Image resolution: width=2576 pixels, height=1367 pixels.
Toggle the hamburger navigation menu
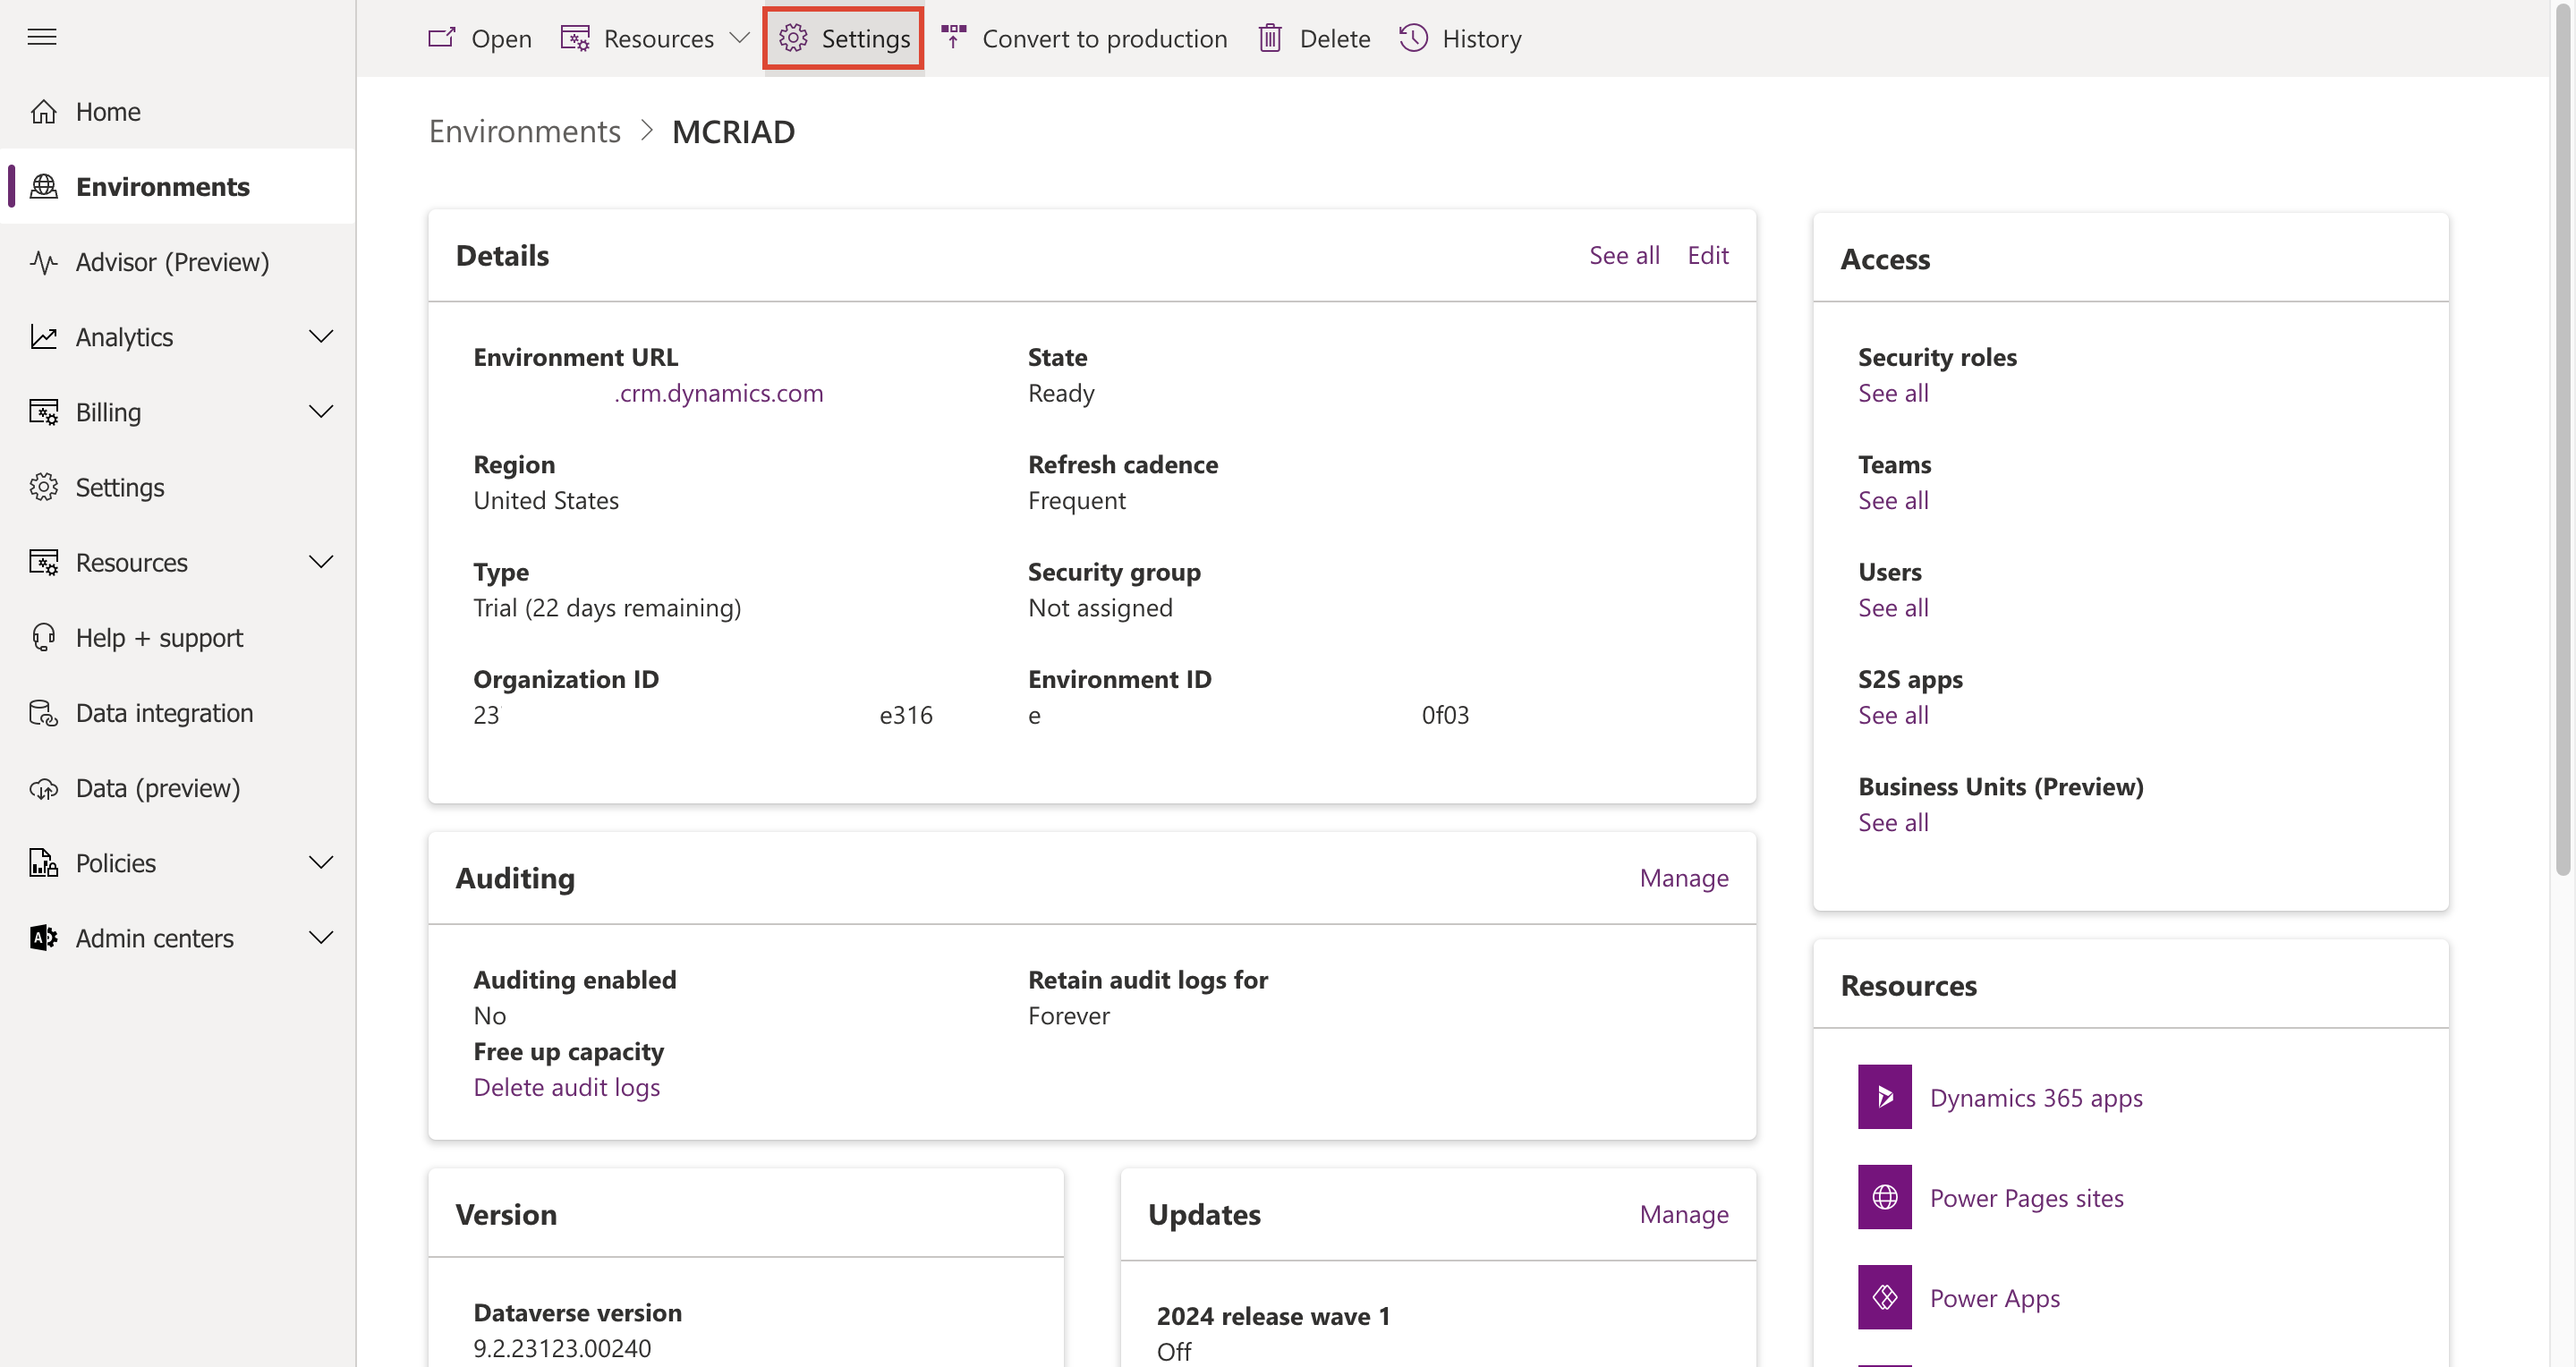(x=42, y=37)
